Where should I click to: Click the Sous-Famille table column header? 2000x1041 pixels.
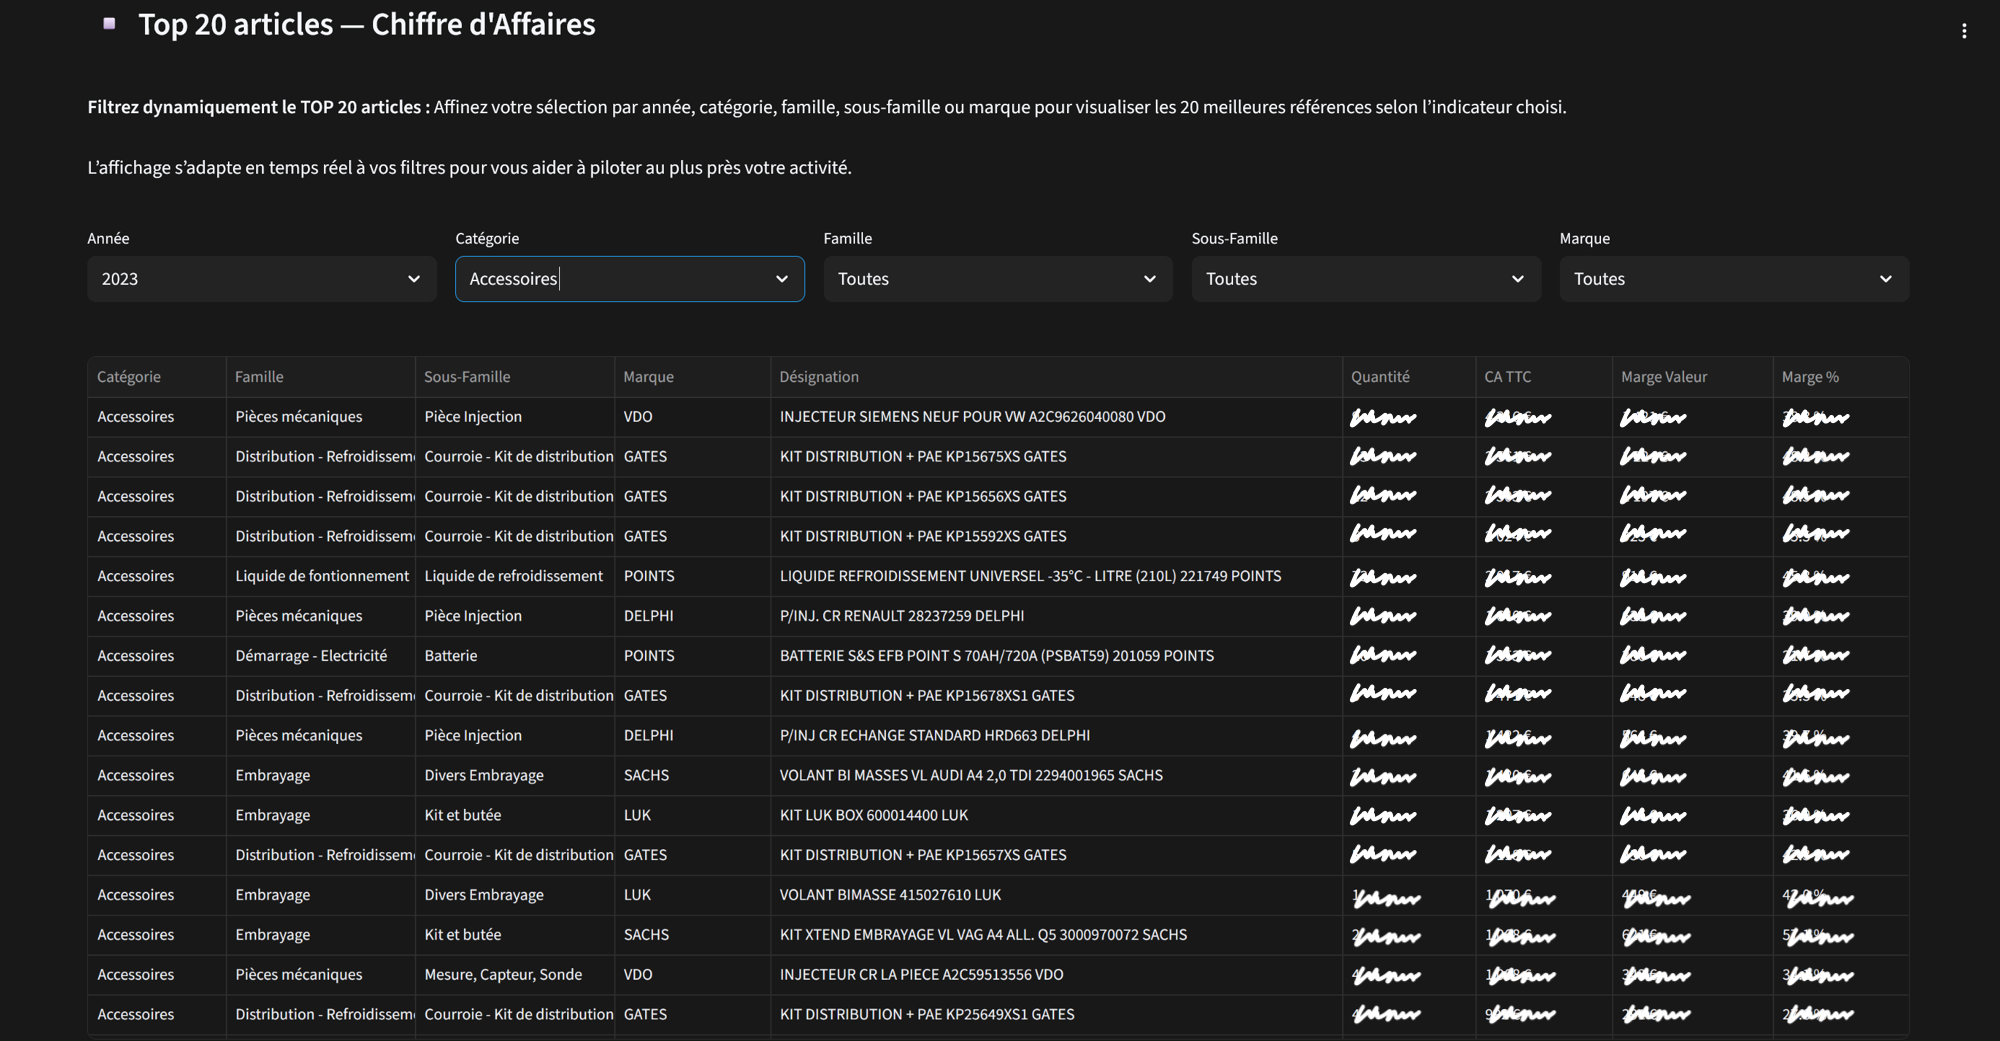(467, 377)
